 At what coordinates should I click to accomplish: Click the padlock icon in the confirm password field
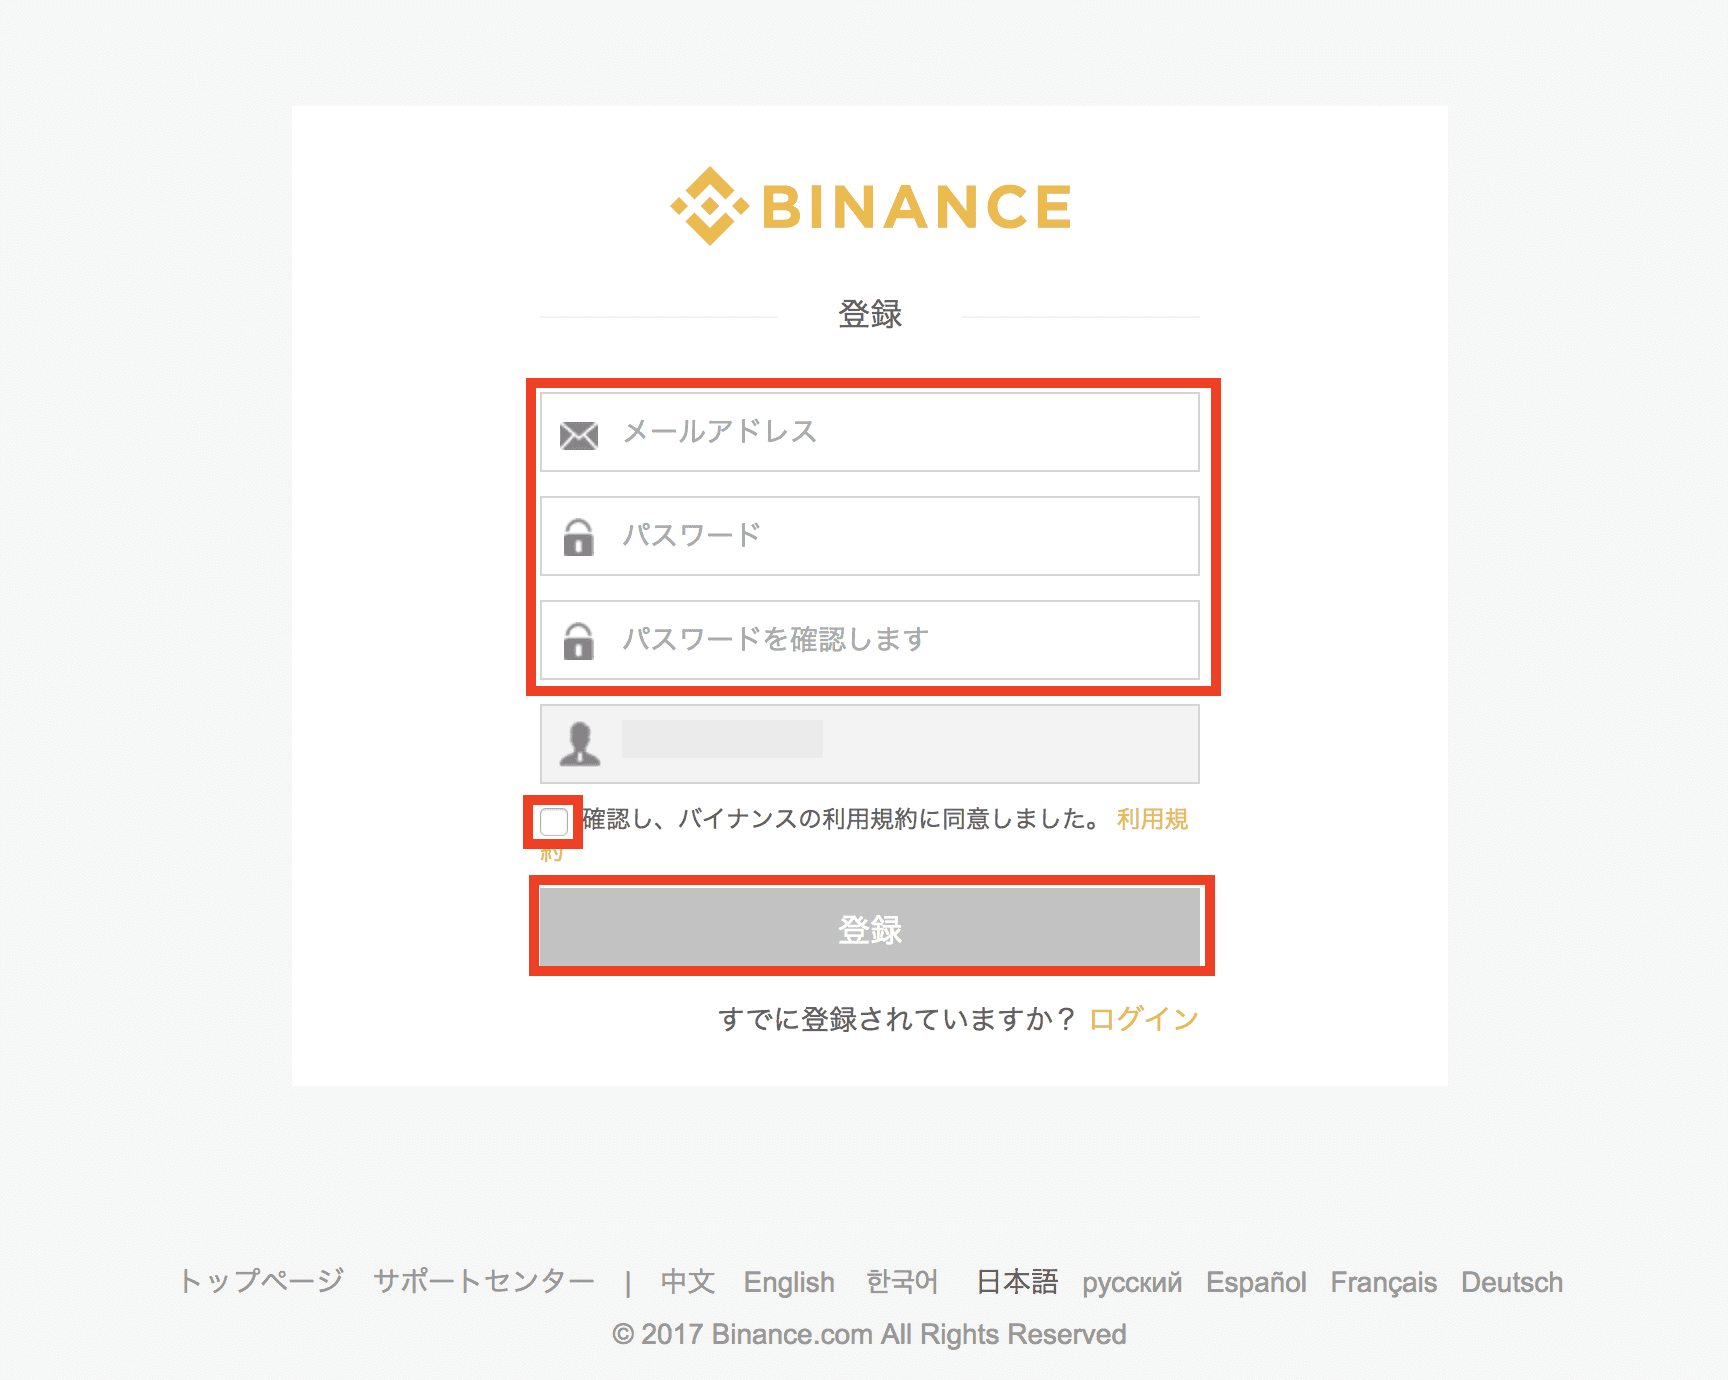[x=578, y=642]
